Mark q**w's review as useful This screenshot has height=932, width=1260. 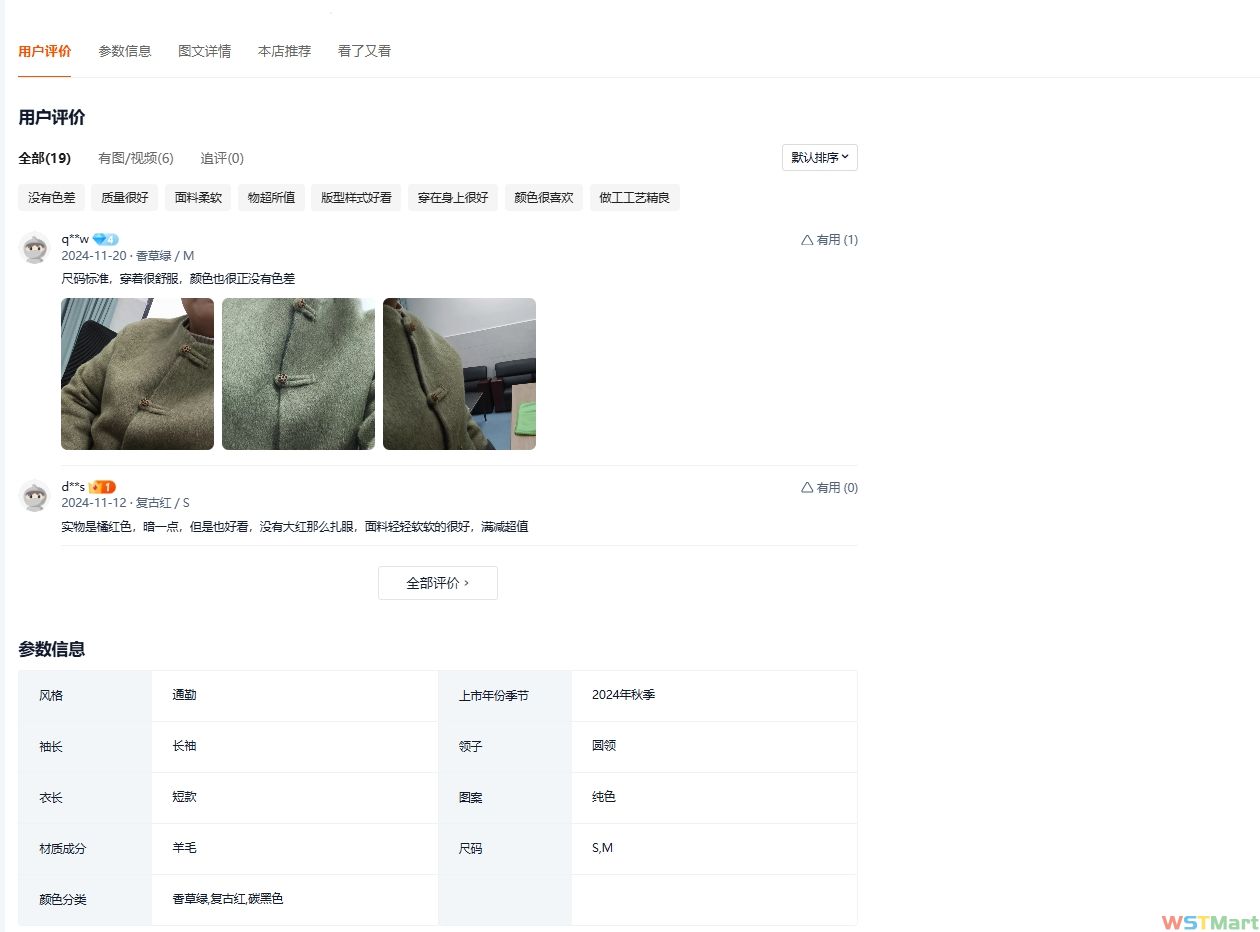(829, 240)
